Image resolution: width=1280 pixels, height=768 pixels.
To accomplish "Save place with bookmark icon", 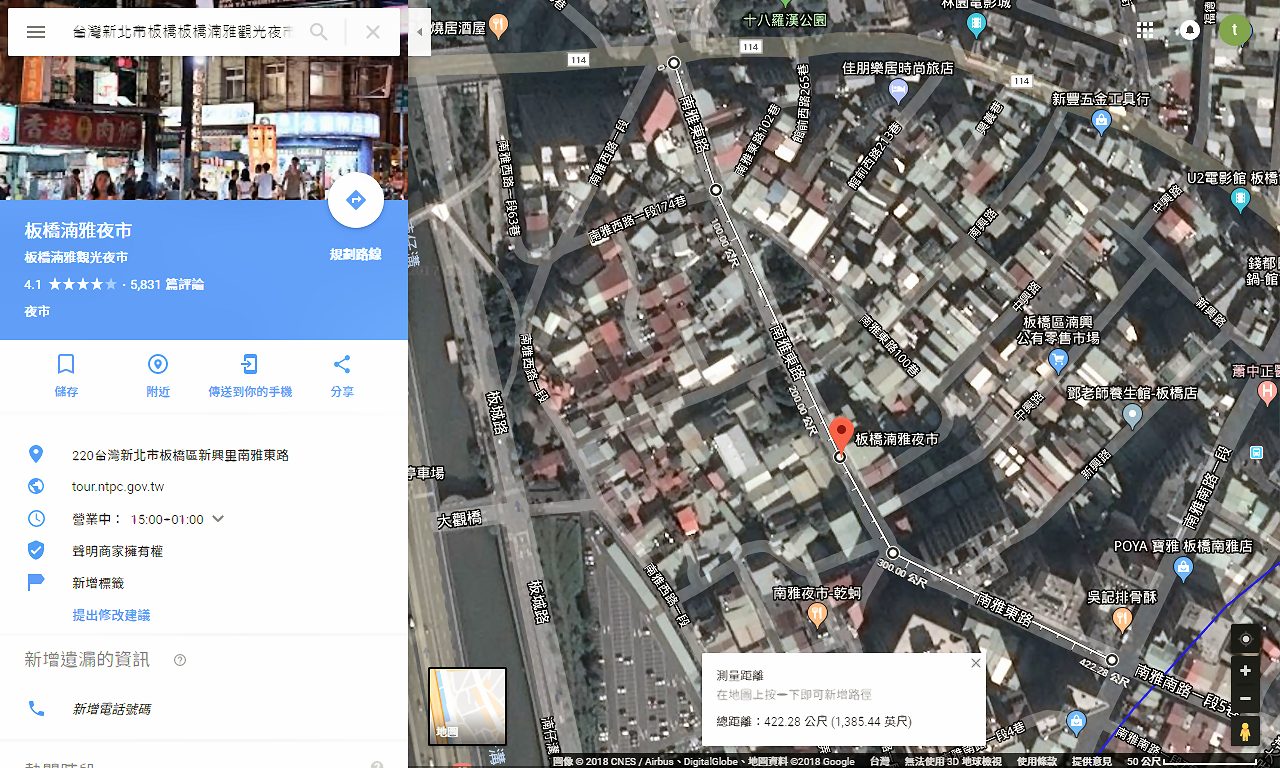I will 66,364.
